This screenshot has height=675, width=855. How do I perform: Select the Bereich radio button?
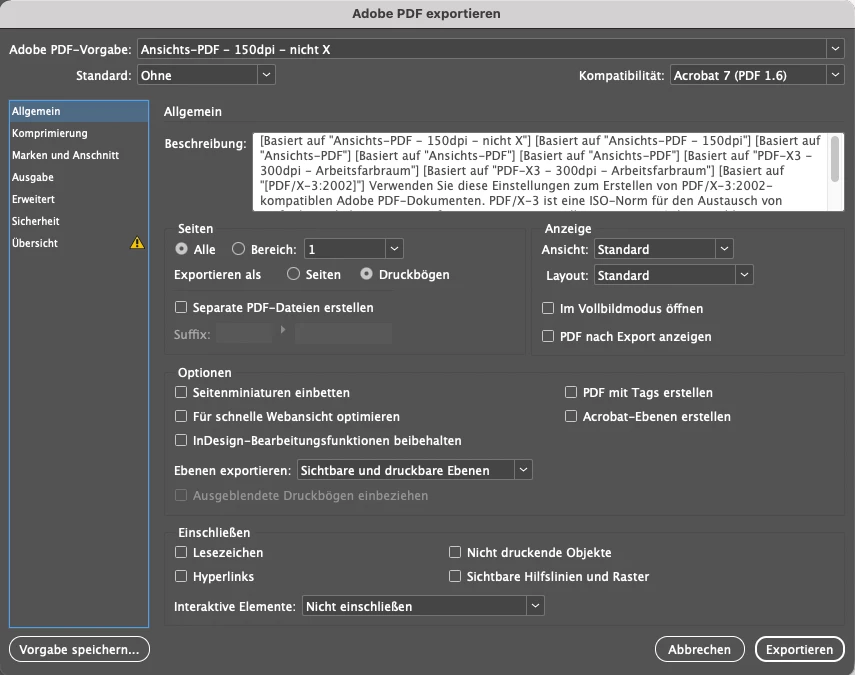(x=238, y=249)
